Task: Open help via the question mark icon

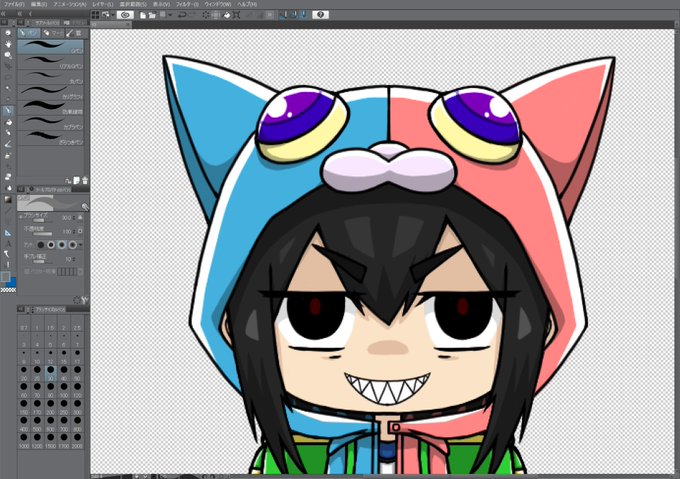Action: (x=320, y=15)
